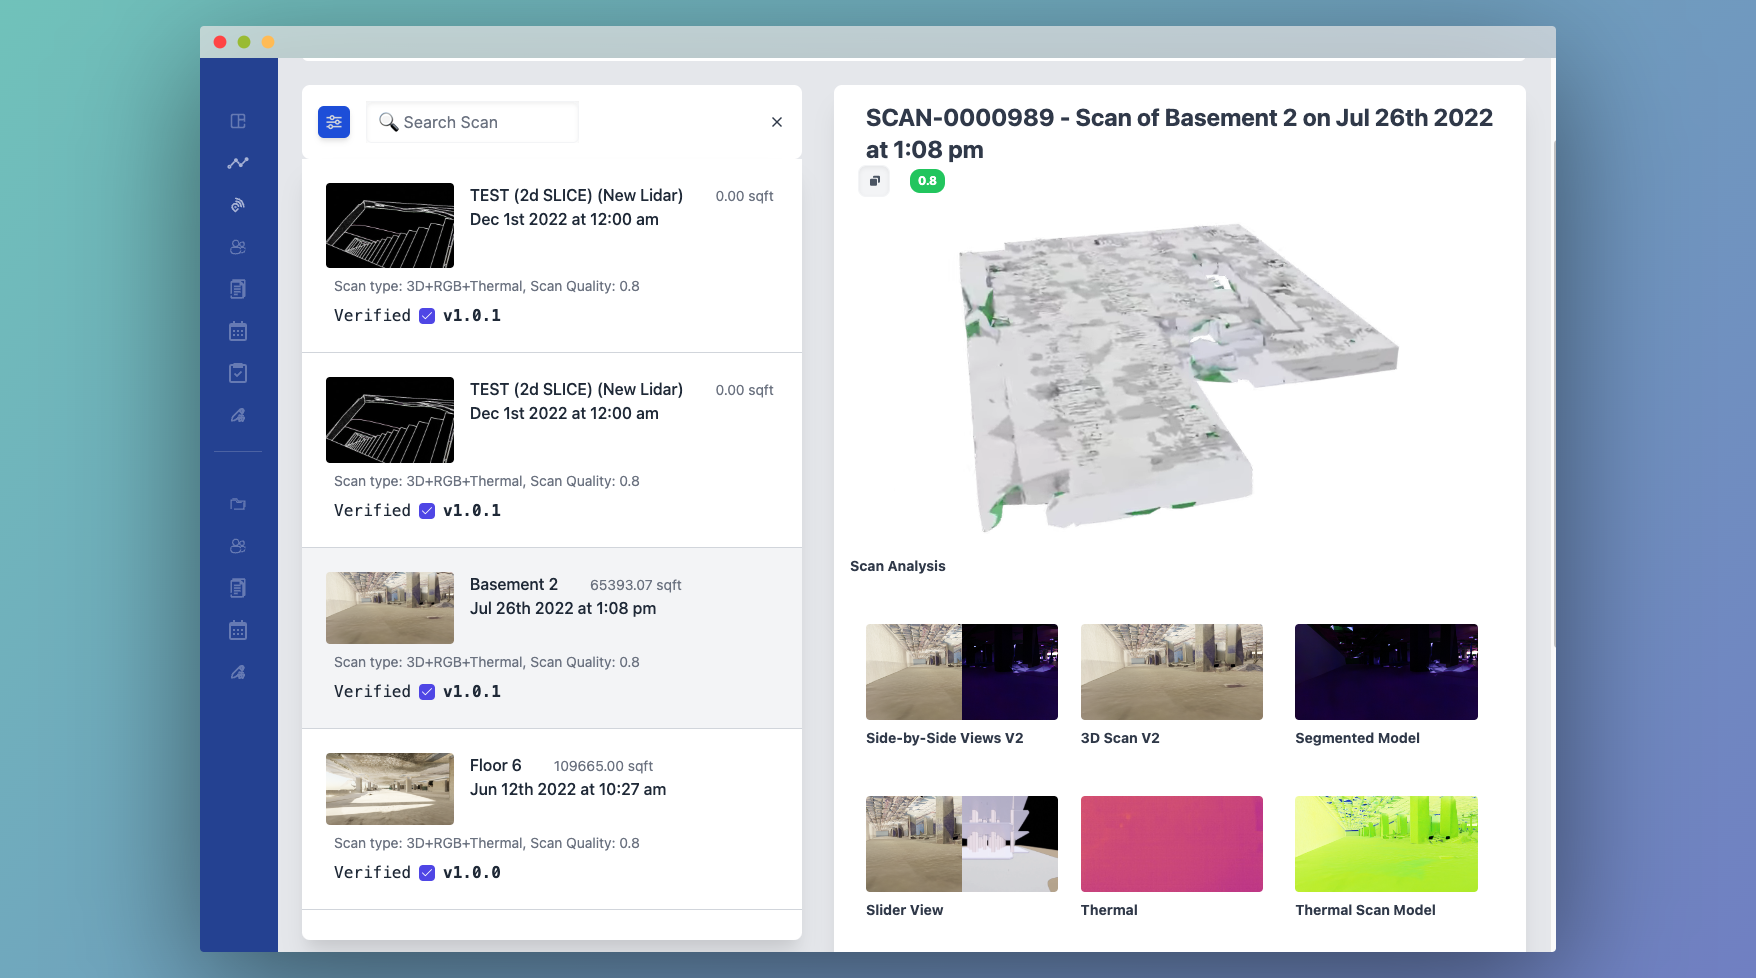Open the Segmented Model thumbnail

click(x=1386, y=672)
